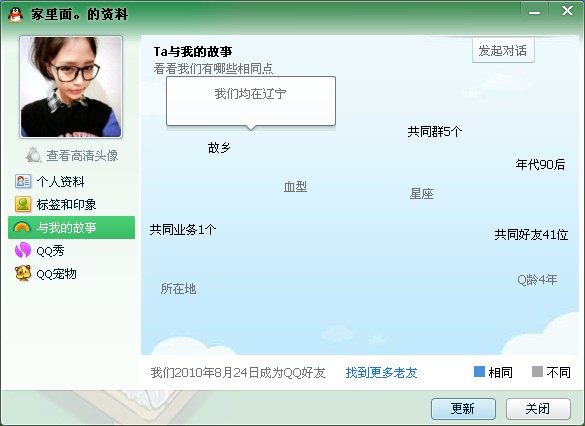
Task: Click the gray 不同 legend swatch
Action: coord(537,372)
